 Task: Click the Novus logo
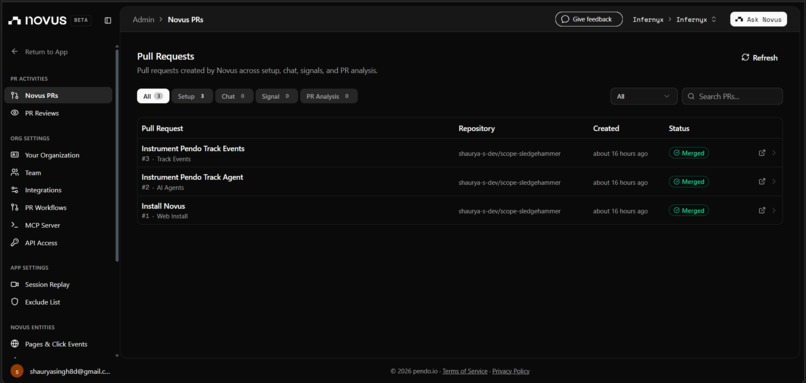tap(38, 21)
